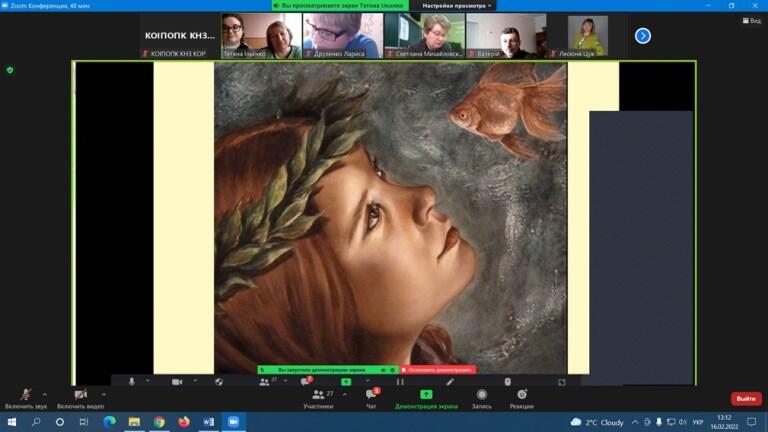Image resolution: width=768 pixels, height=432 pixels.
Task: Open Windows notification center icon
Action: 751,422
